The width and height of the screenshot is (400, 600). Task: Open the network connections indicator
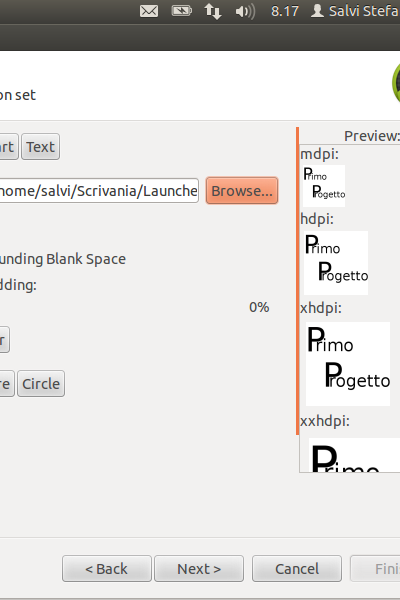pyautogui.click(x=213, y=11)
